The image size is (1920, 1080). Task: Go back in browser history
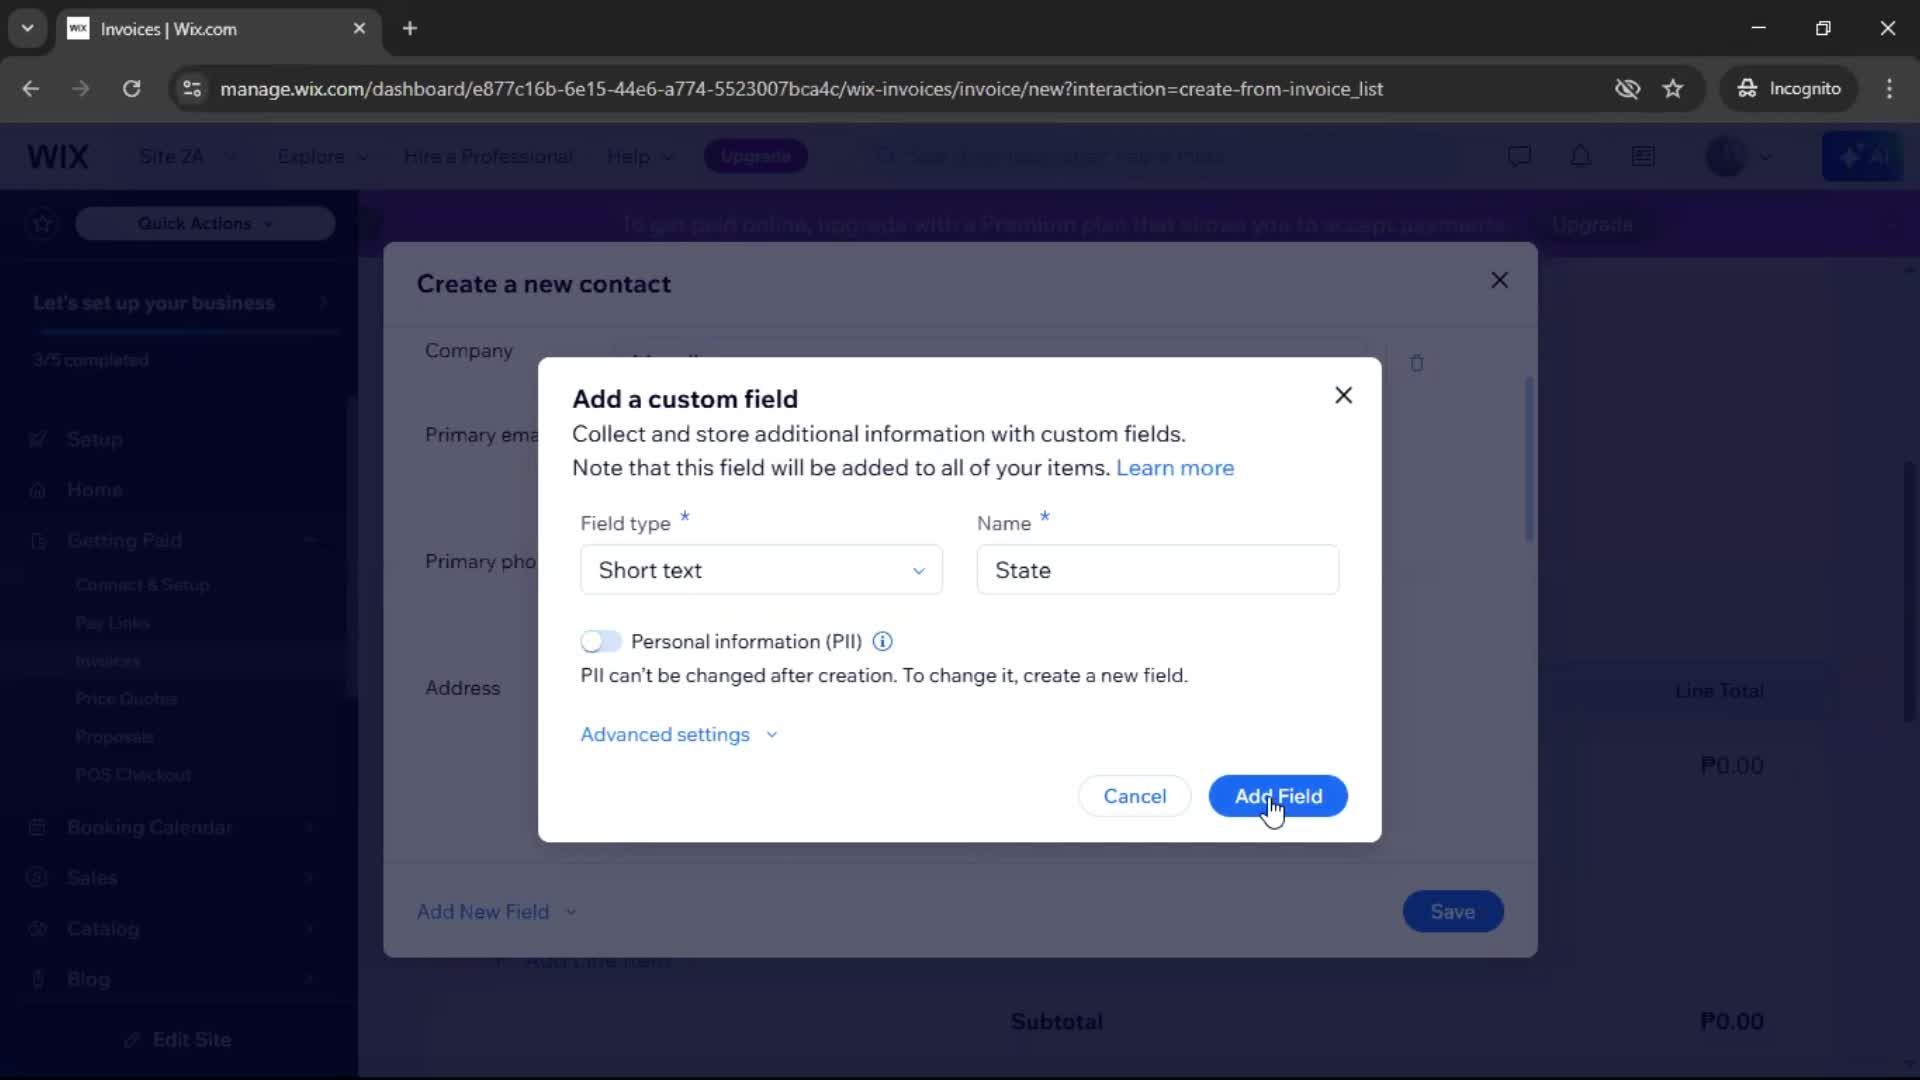pyautogui.click(x=31, y=88)
